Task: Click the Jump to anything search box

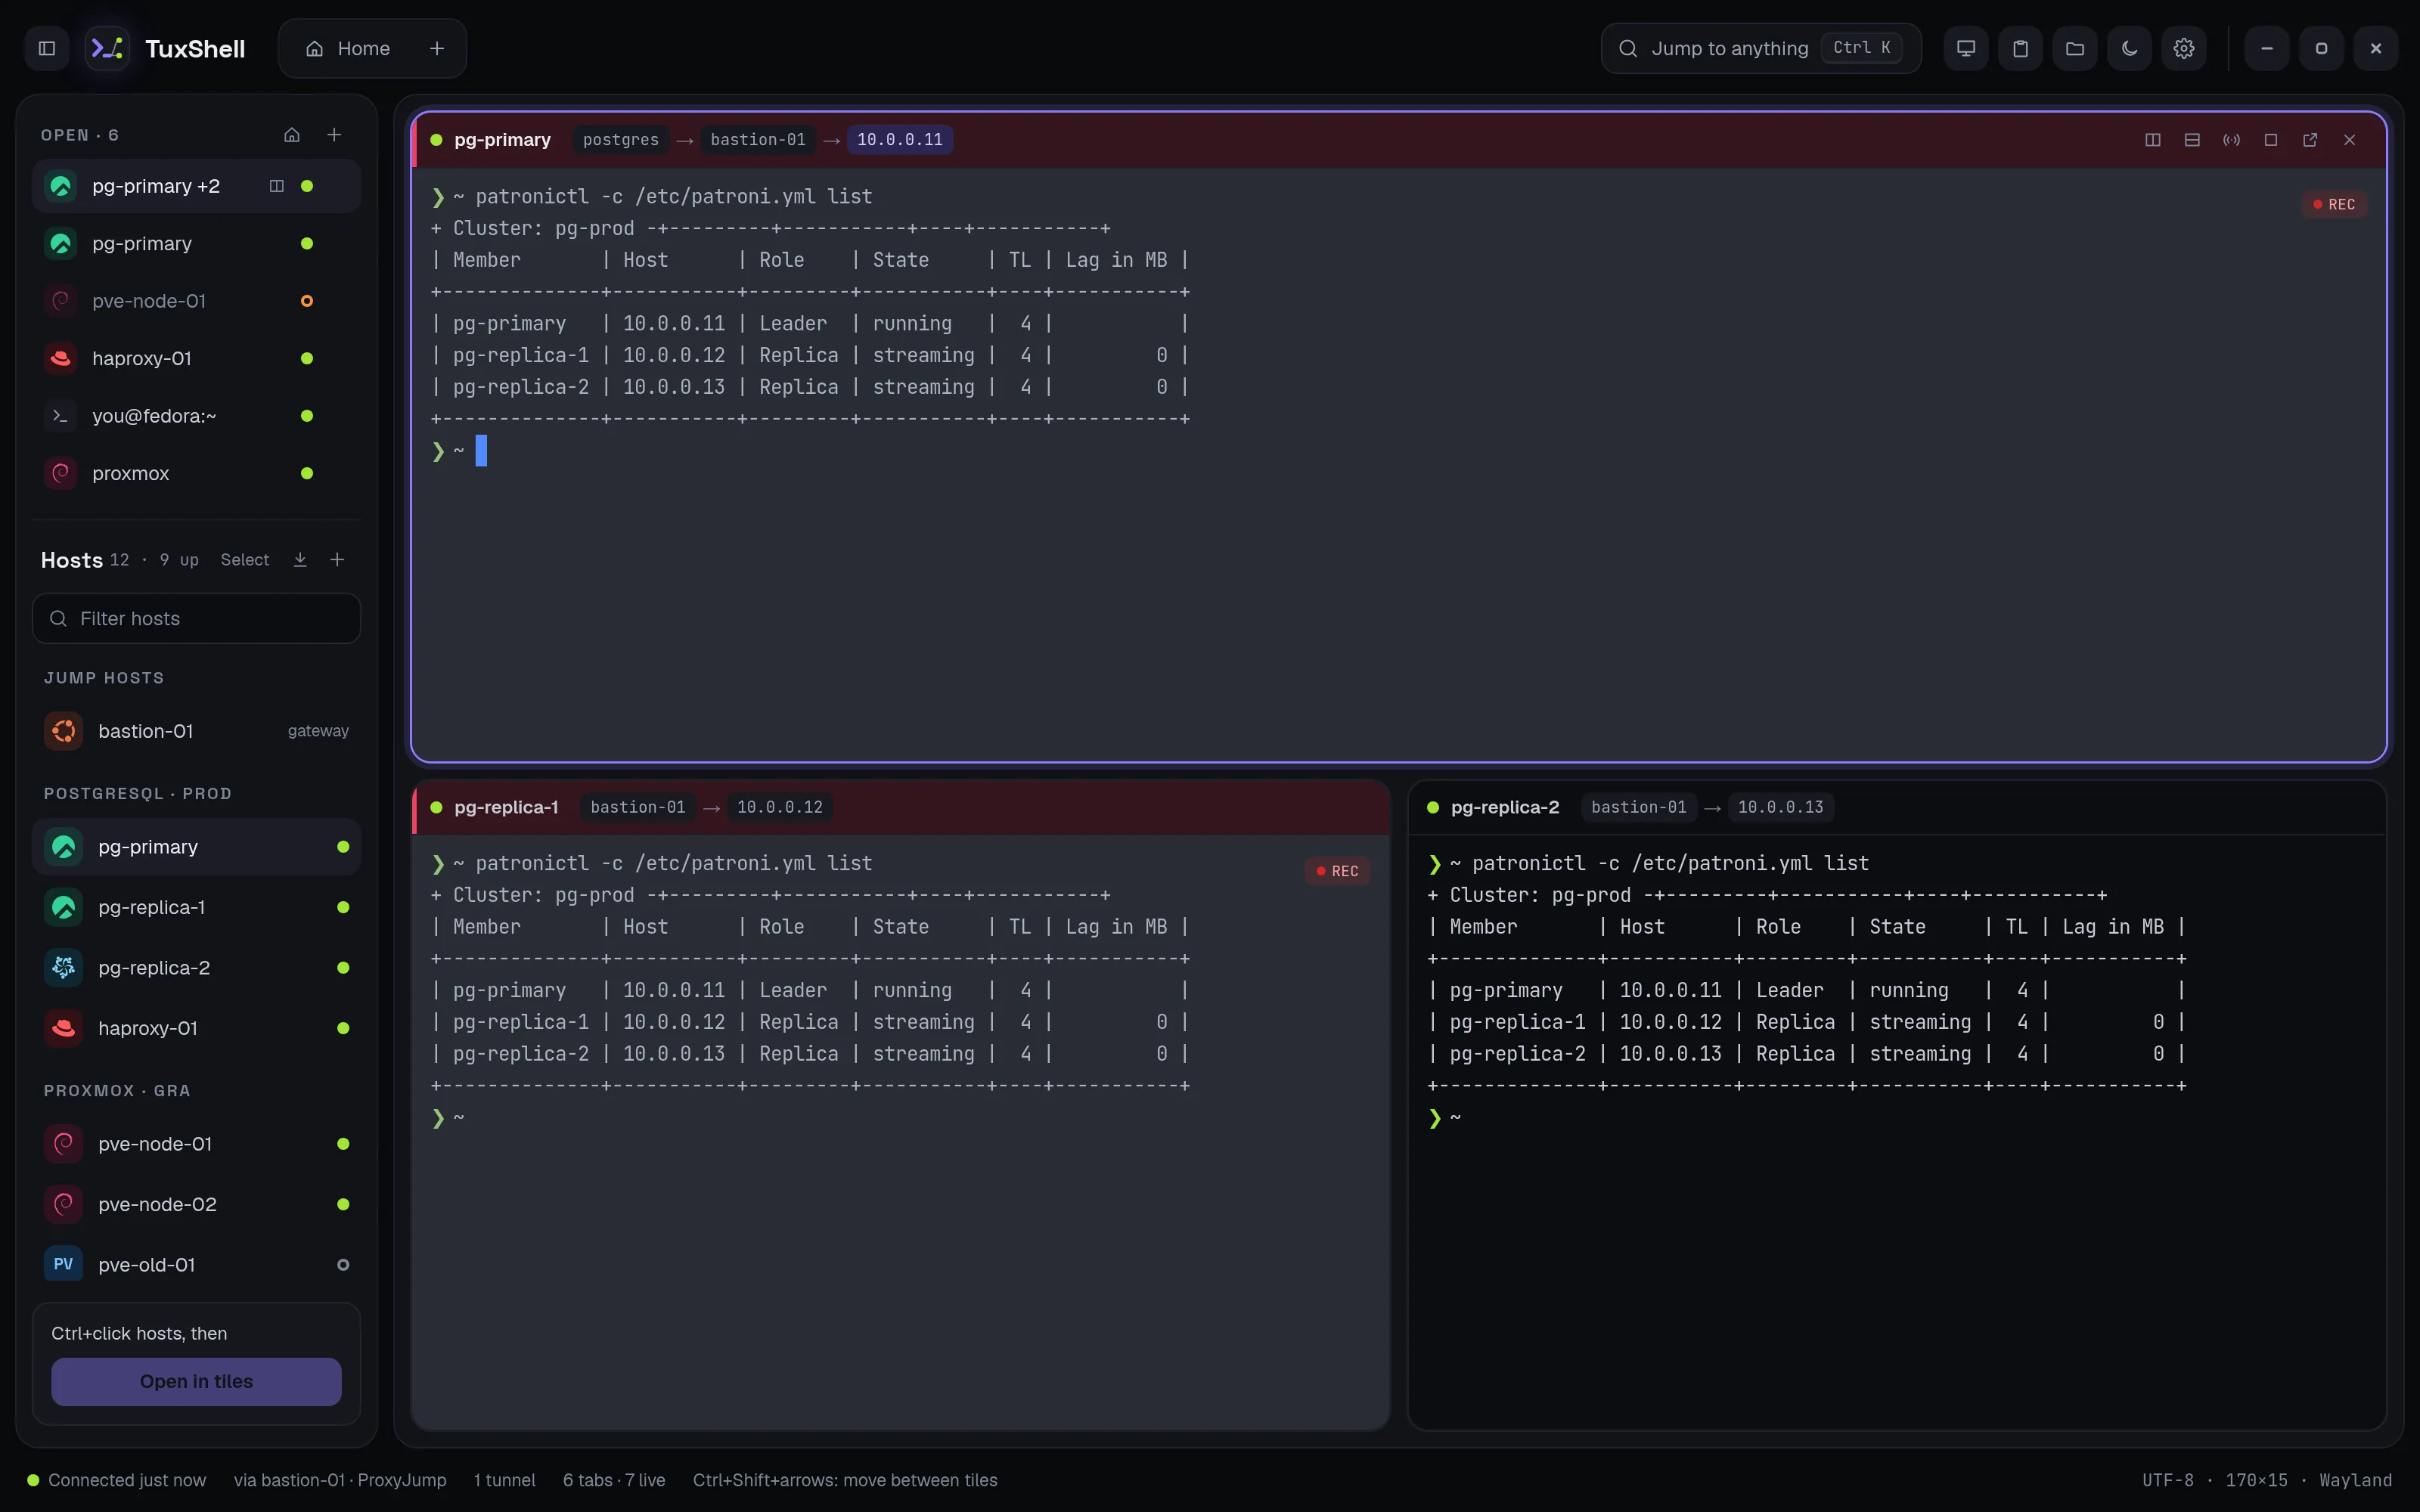Action: tap(1760, 48)
